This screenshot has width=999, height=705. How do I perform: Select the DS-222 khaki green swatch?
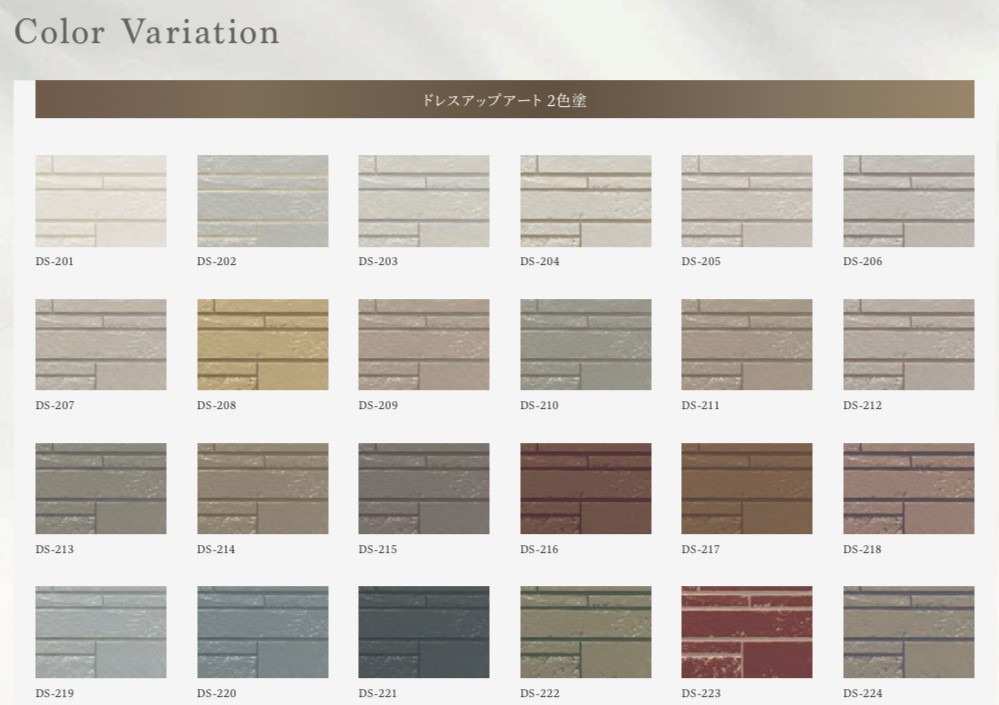pos(585,632)
